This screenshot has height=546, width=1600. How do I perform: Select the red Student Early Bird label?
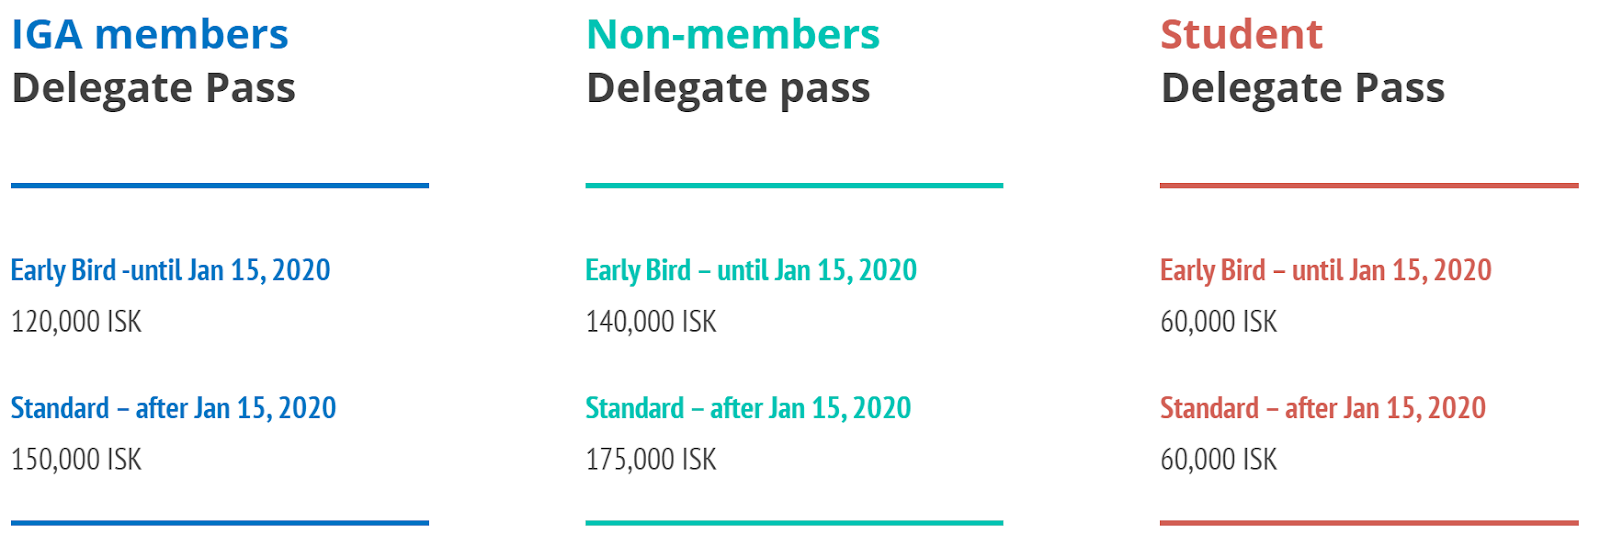click(x=1325, y=270)
